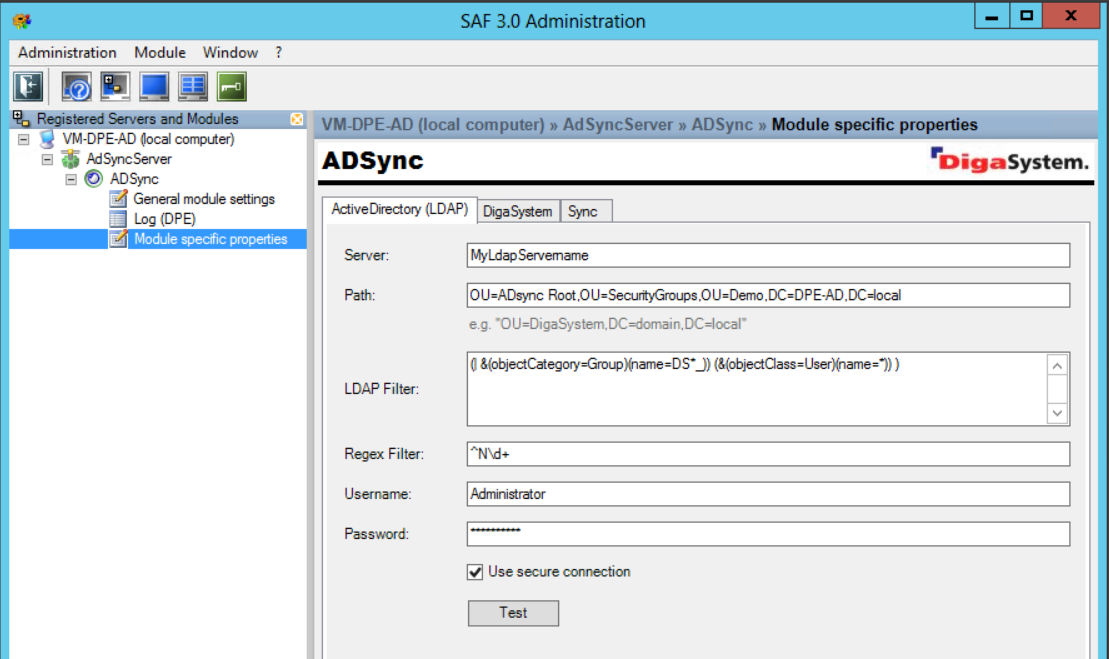Click the help question mark toolbar icon

[x=76, y=87]
